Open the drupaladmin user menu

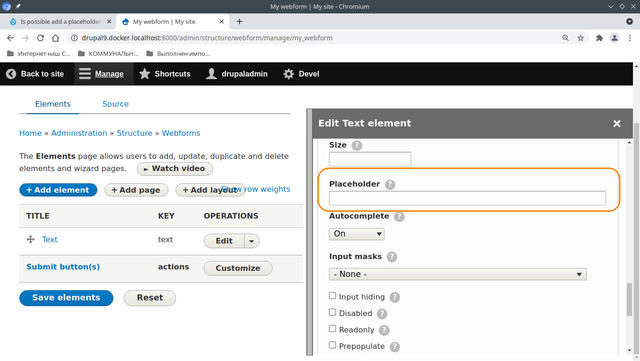point(237,74)
